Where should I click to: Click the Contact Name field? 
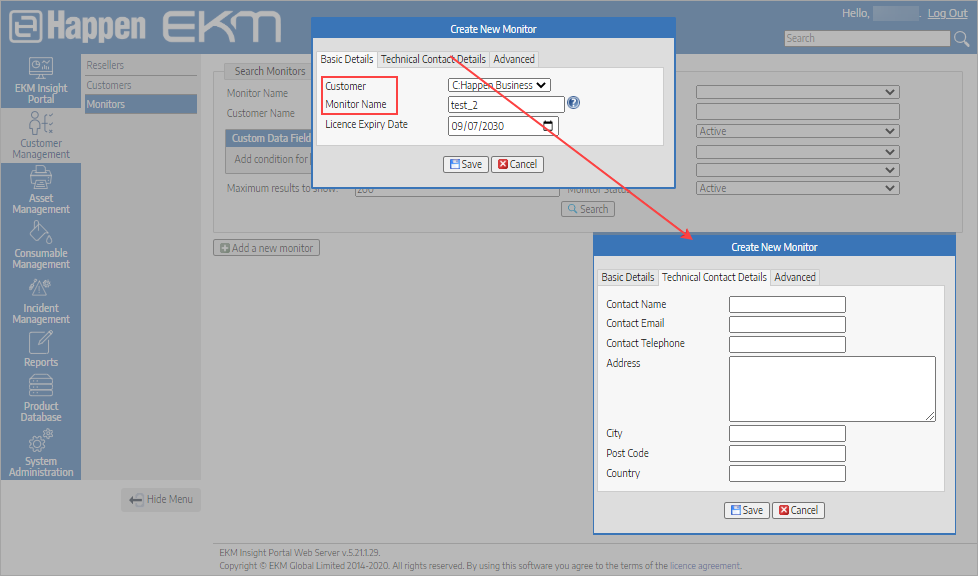pos(787,304)
